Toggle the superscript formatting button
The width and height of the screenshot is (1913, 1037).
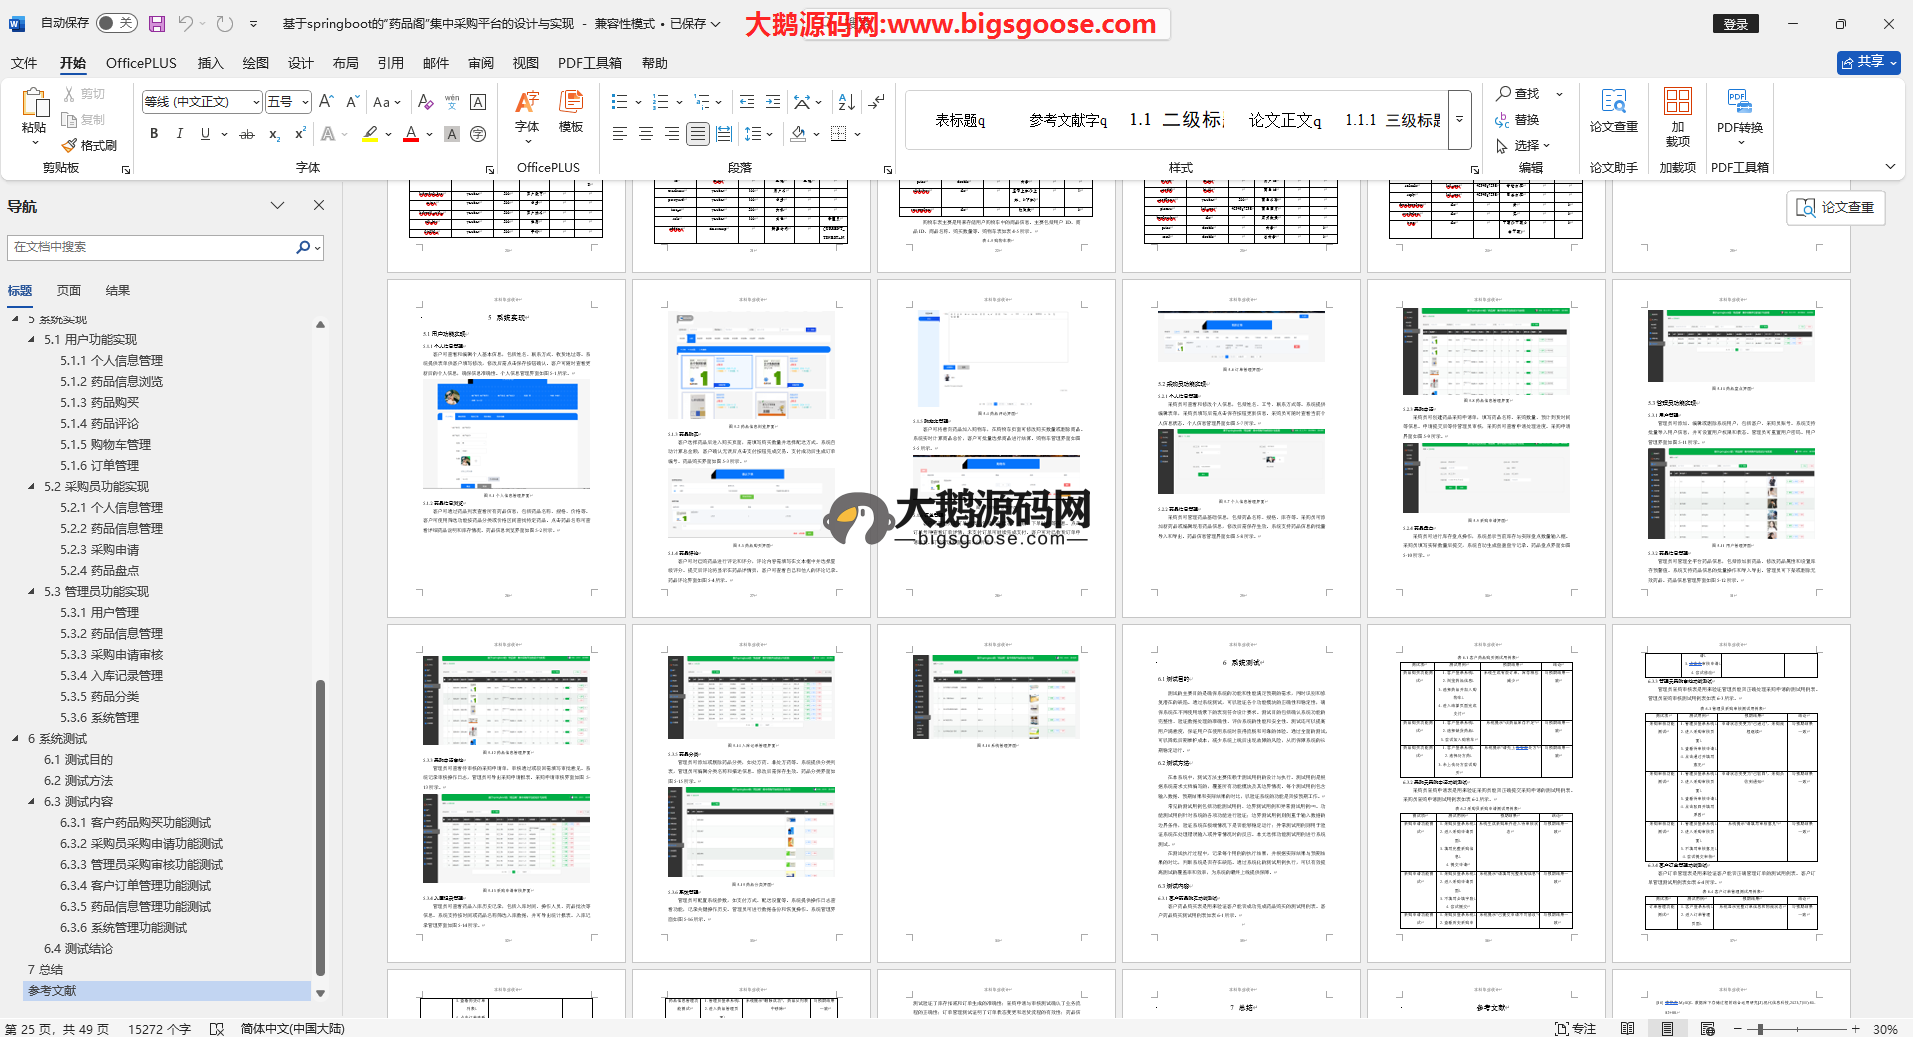[x=300, y=134]
